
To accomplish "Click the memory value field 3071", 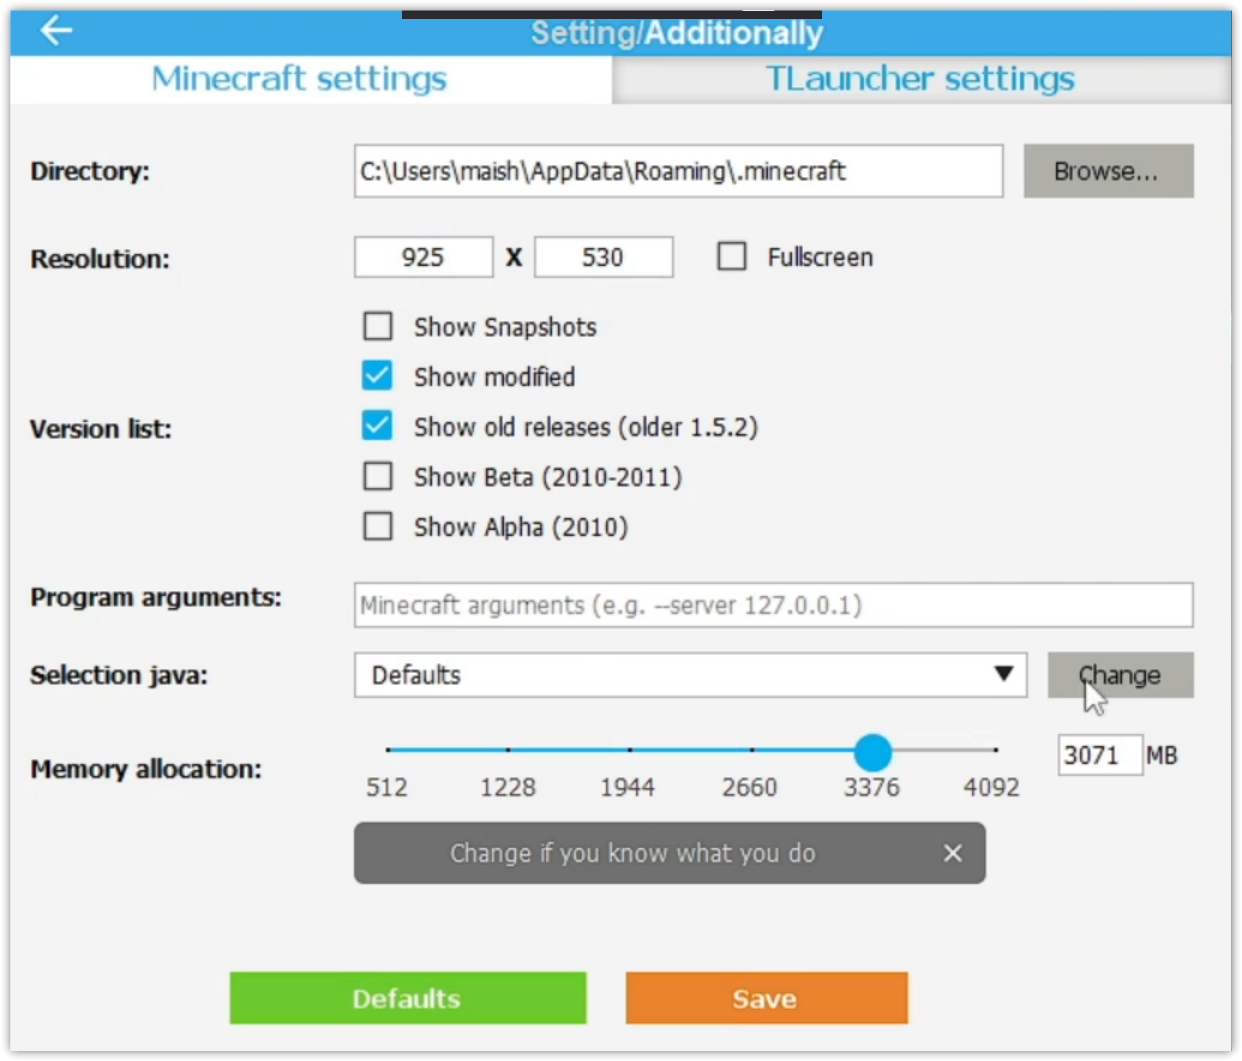I will [1099, 755].
